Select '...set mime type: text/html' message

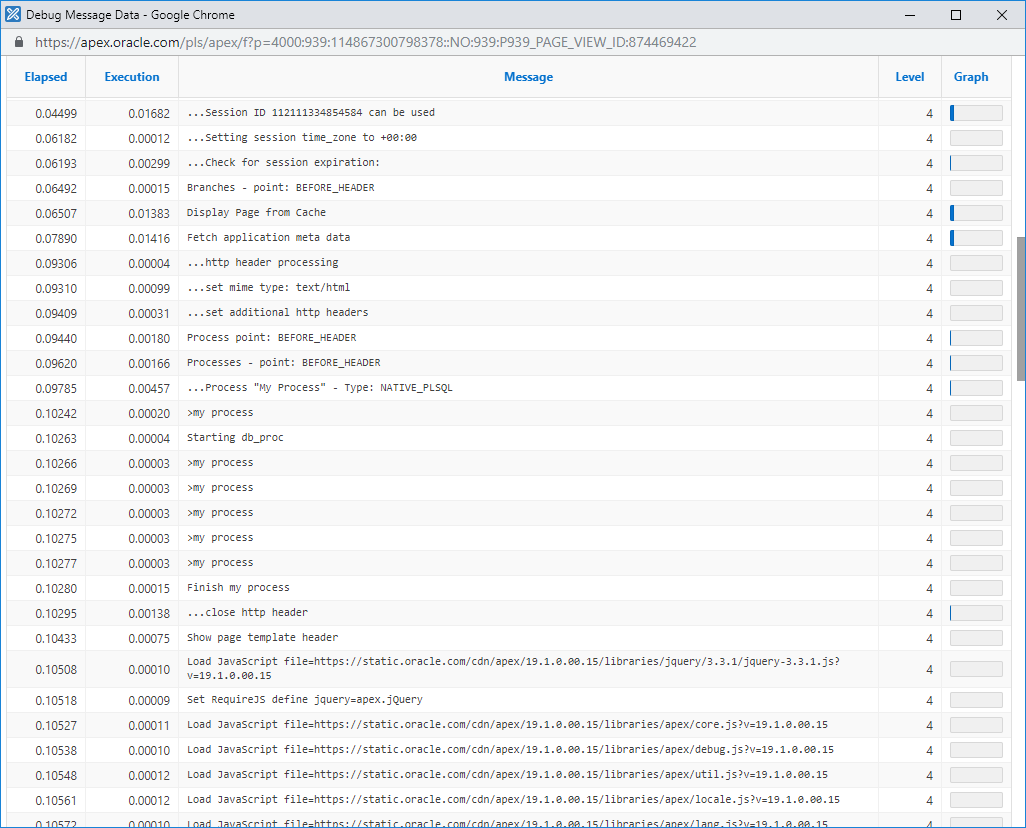coord(268,287)
